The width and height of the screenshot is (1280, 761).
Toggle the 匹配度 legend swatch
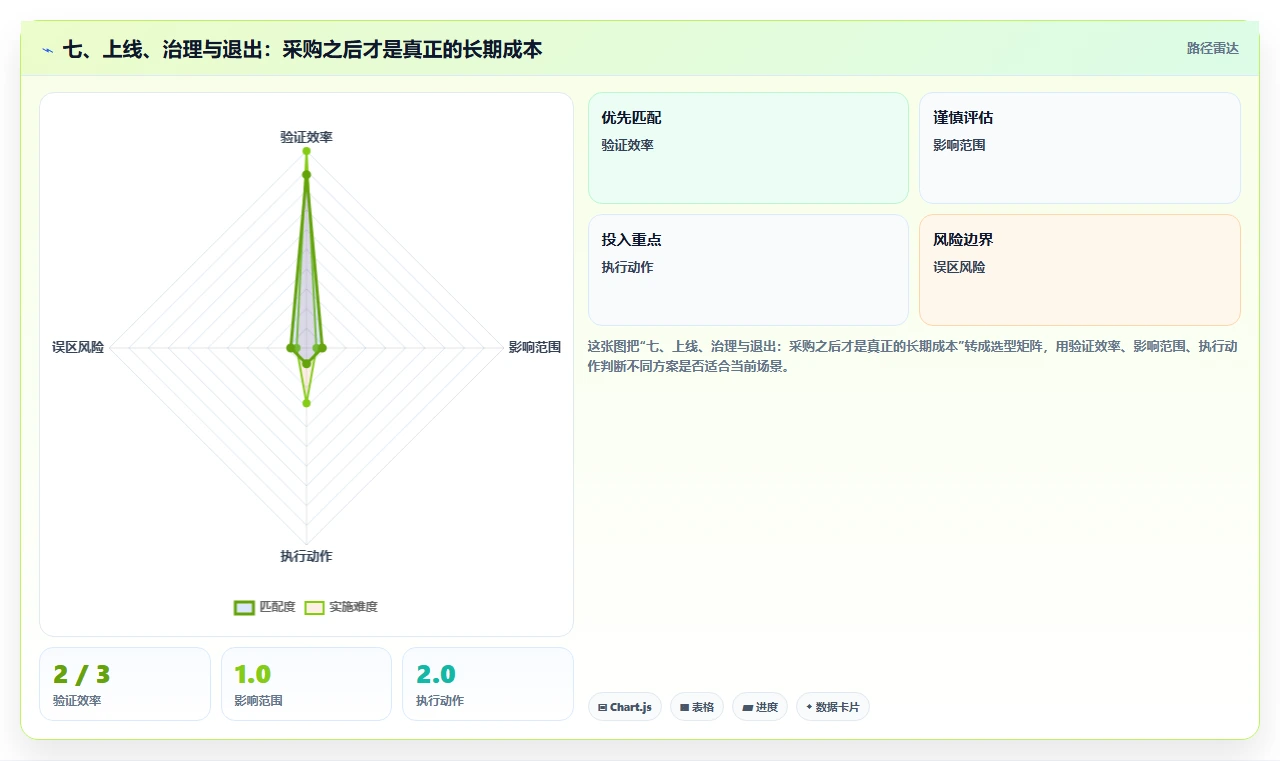(244, 607)
